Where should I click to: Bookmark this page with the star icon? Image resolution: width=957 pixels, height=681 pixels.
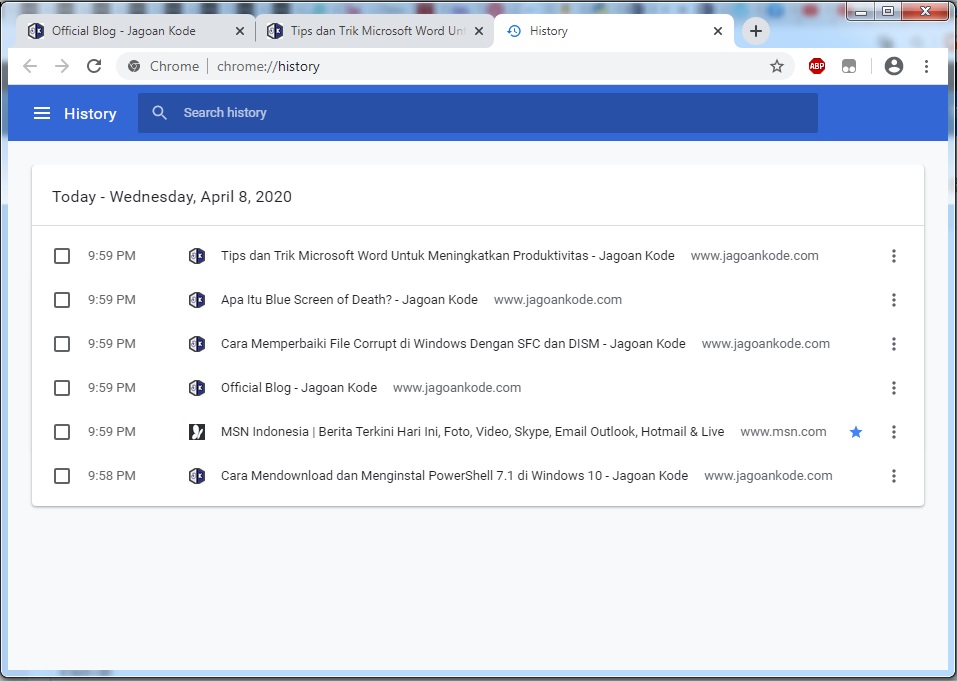pos(776,66)
